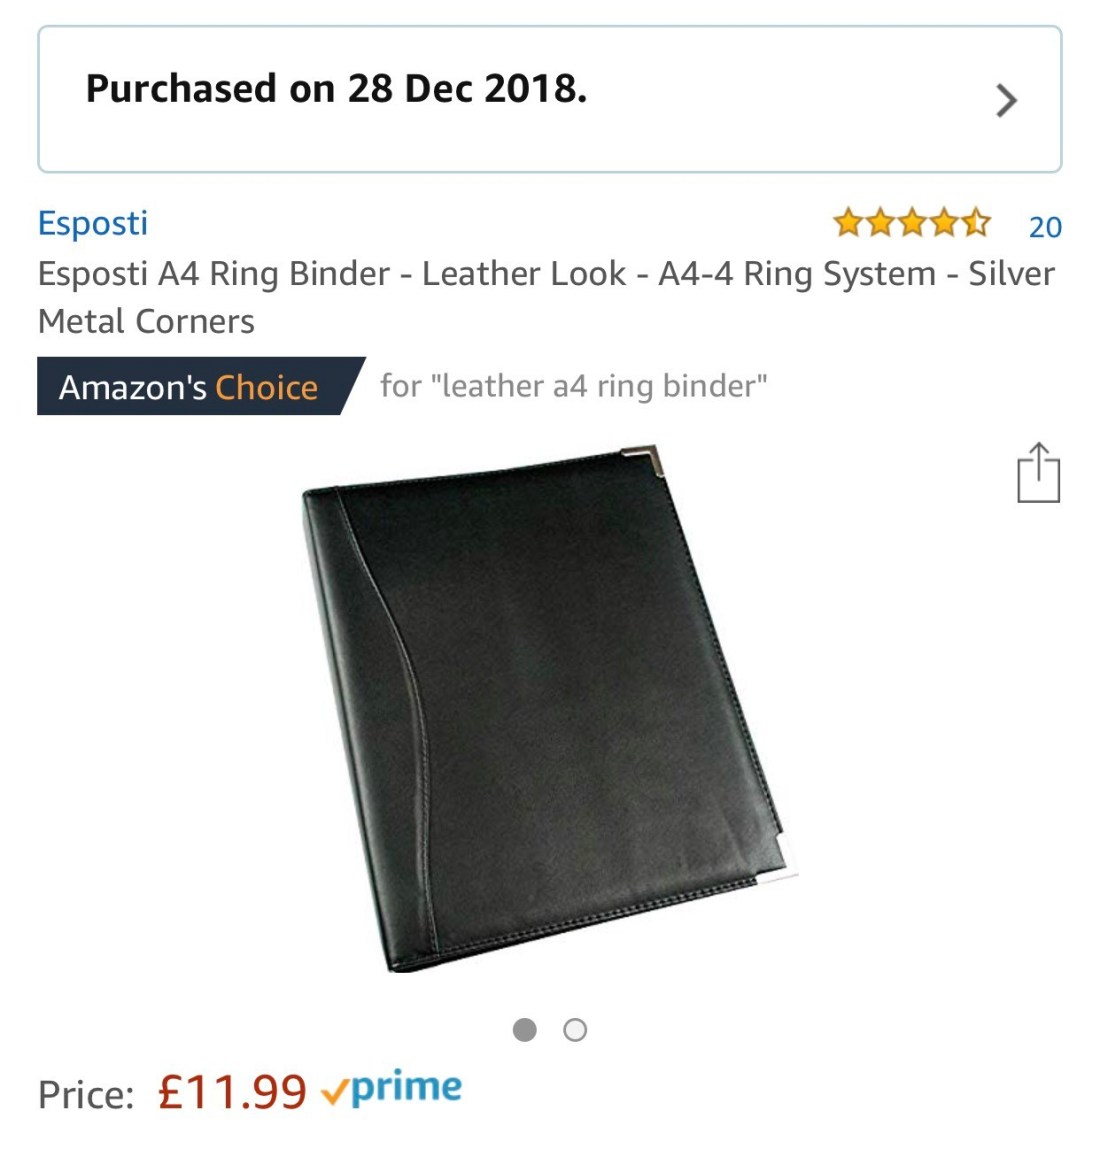Tap the half-filled fifth star
This screenshot has width=1100, height=1172.
pyautogui.click(x=975, y=223)
